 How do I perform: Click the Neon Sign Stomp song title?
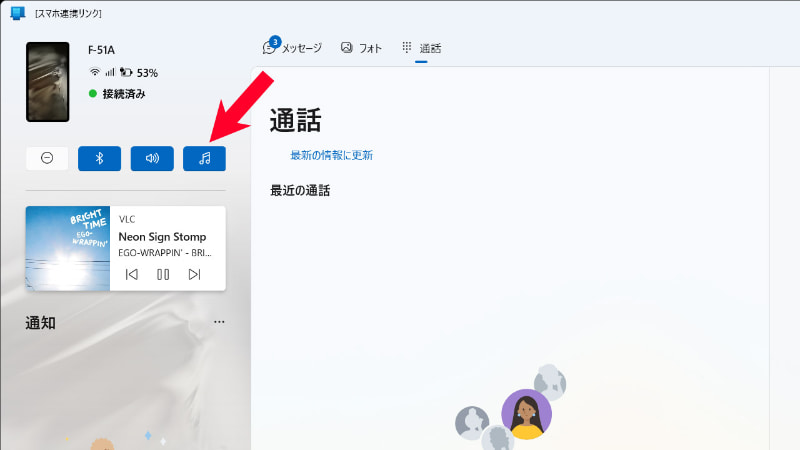point(162,237)
